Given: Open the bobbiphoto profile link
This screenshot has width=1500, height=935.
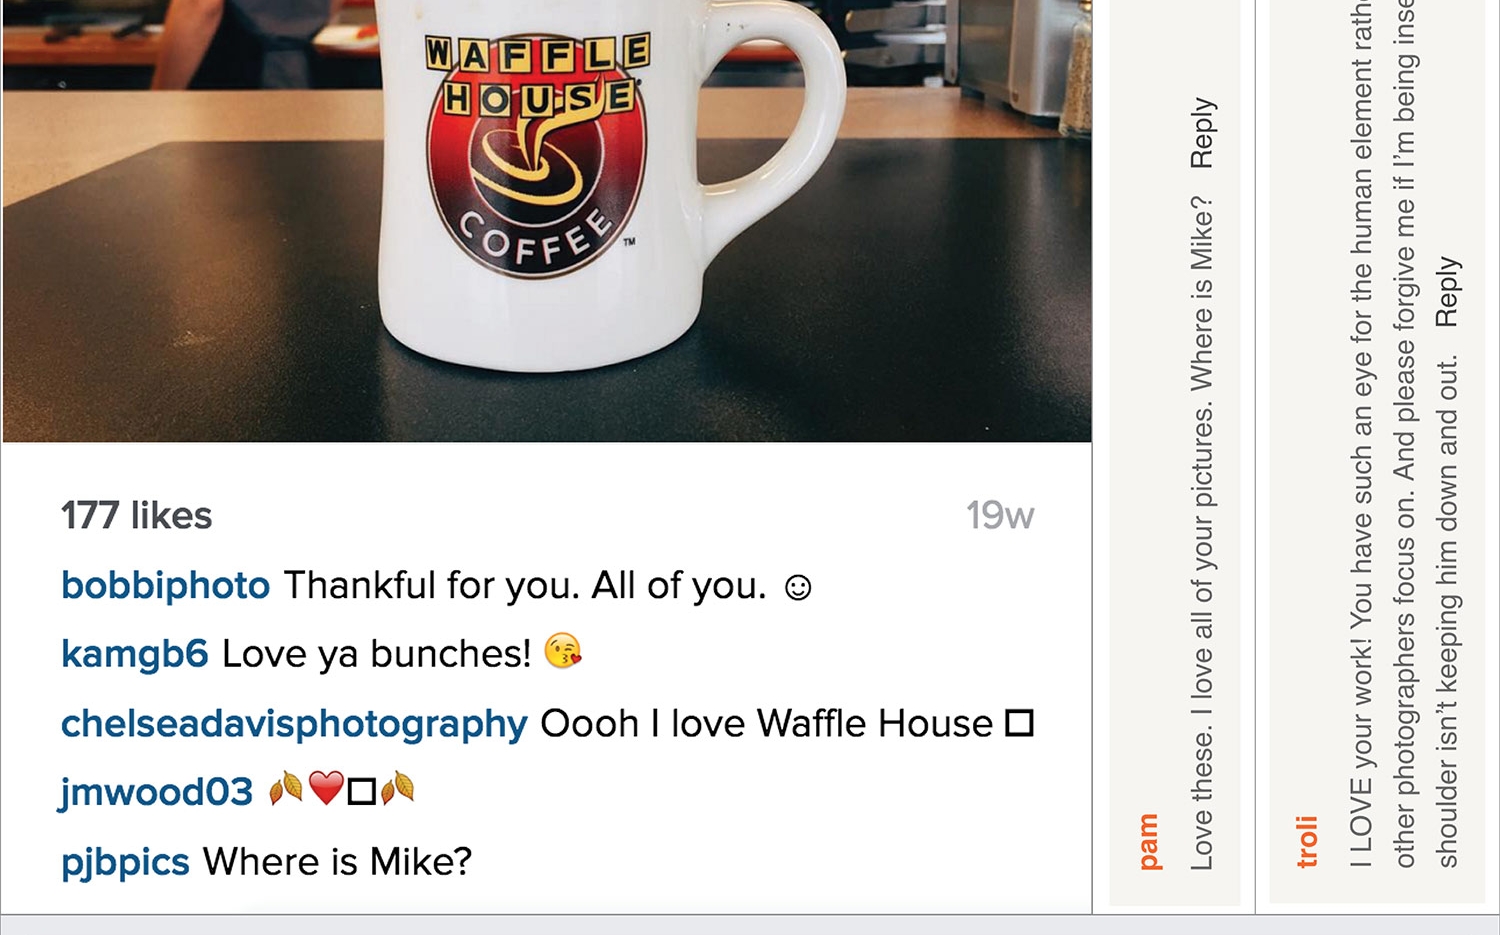Looking at the screenshot, I should pos(165,586).
